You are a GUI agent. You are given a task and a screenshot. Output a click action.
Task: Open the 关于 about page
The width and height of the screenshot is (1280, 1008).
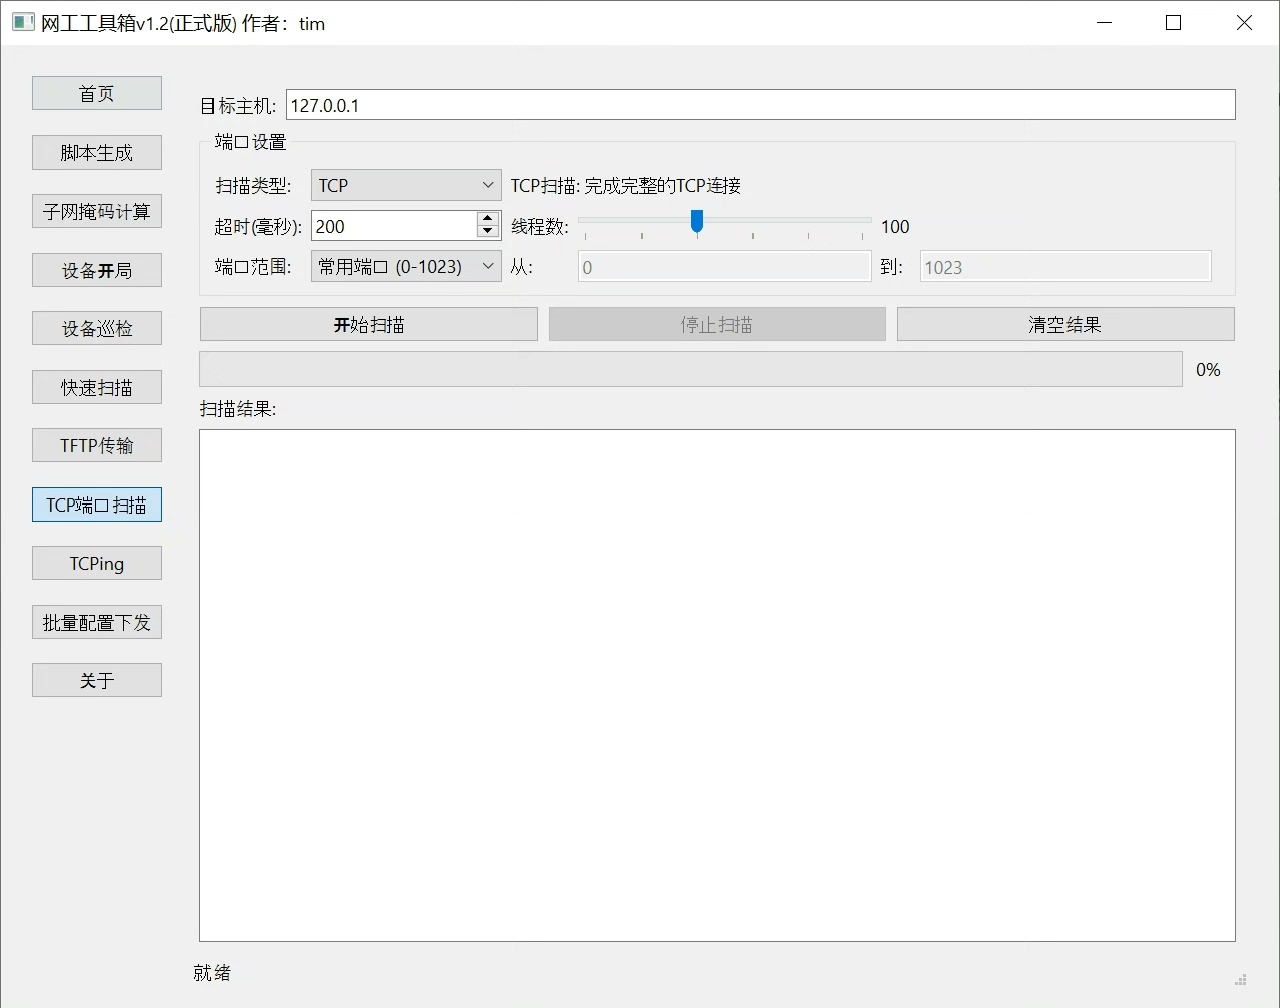97,681
